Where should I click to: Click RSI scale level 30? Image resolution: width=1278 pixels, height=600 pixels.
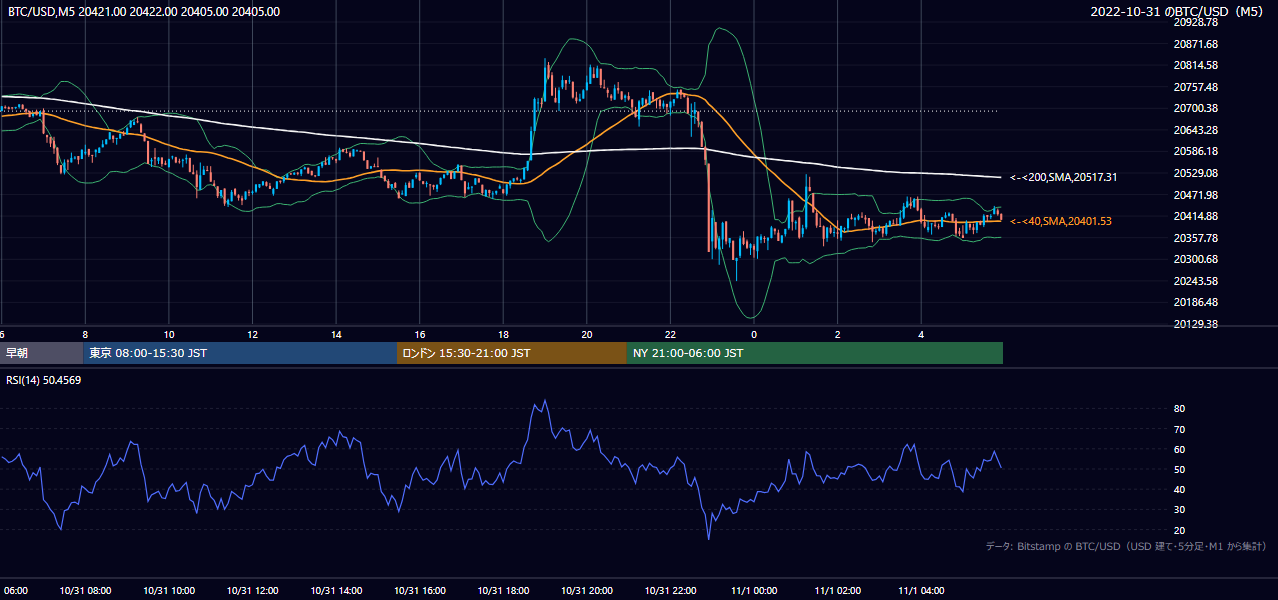pyautogui.click(x=1179, y=510)
